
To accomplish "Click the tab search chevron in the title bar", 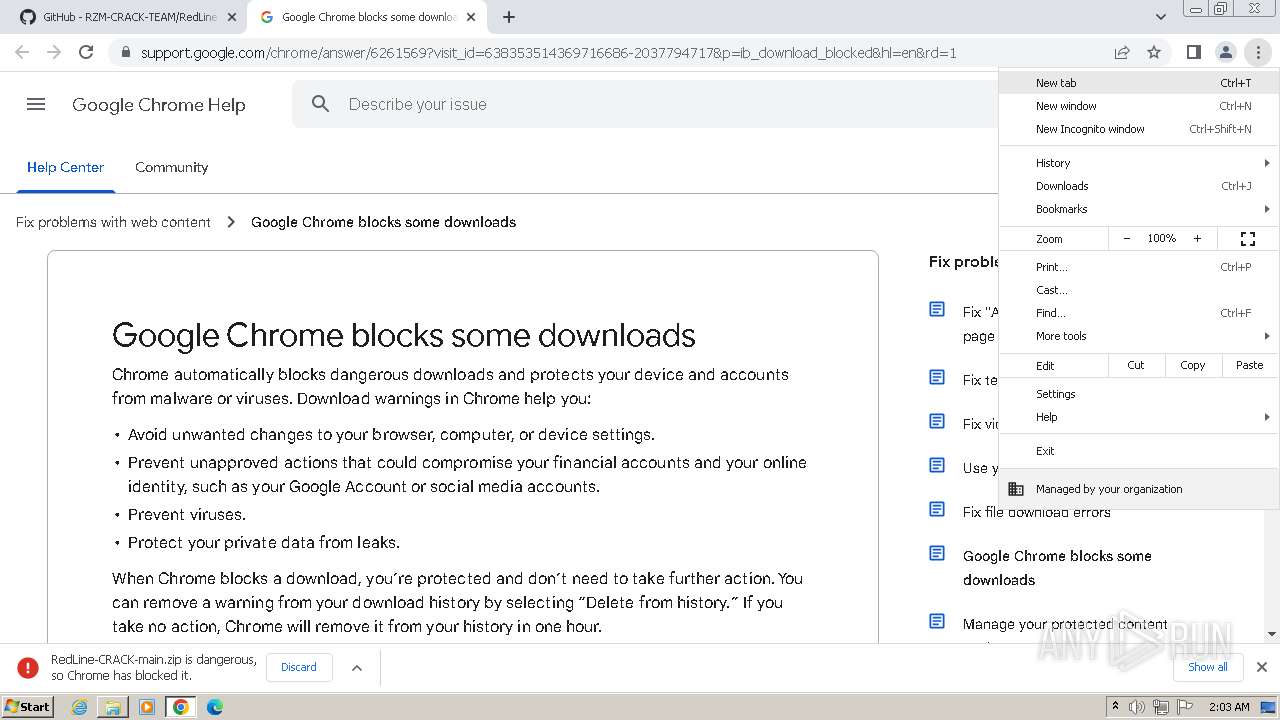I will (1160, 17).
